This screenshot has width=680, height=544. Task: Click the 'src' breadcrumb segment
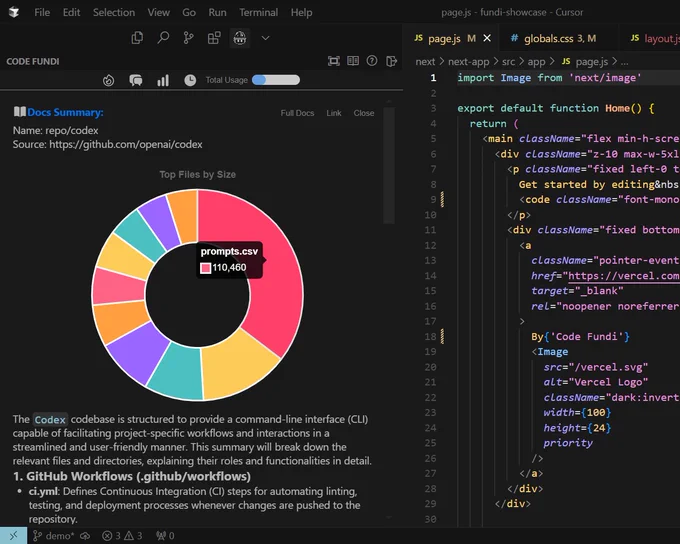pyautogui.click(x=508, y=62)
